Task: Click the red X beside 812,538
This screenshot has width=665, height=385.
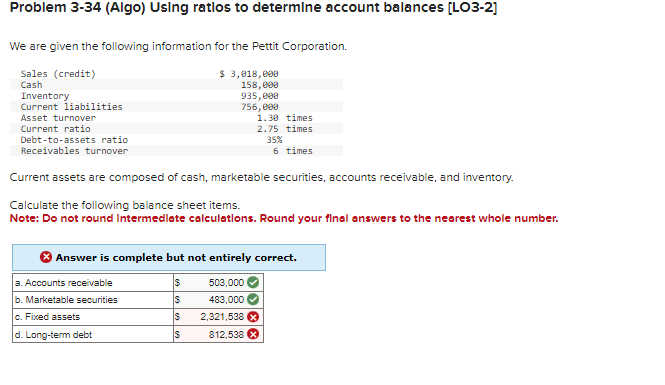Action: pyautogui.click(x=253, y=335)
